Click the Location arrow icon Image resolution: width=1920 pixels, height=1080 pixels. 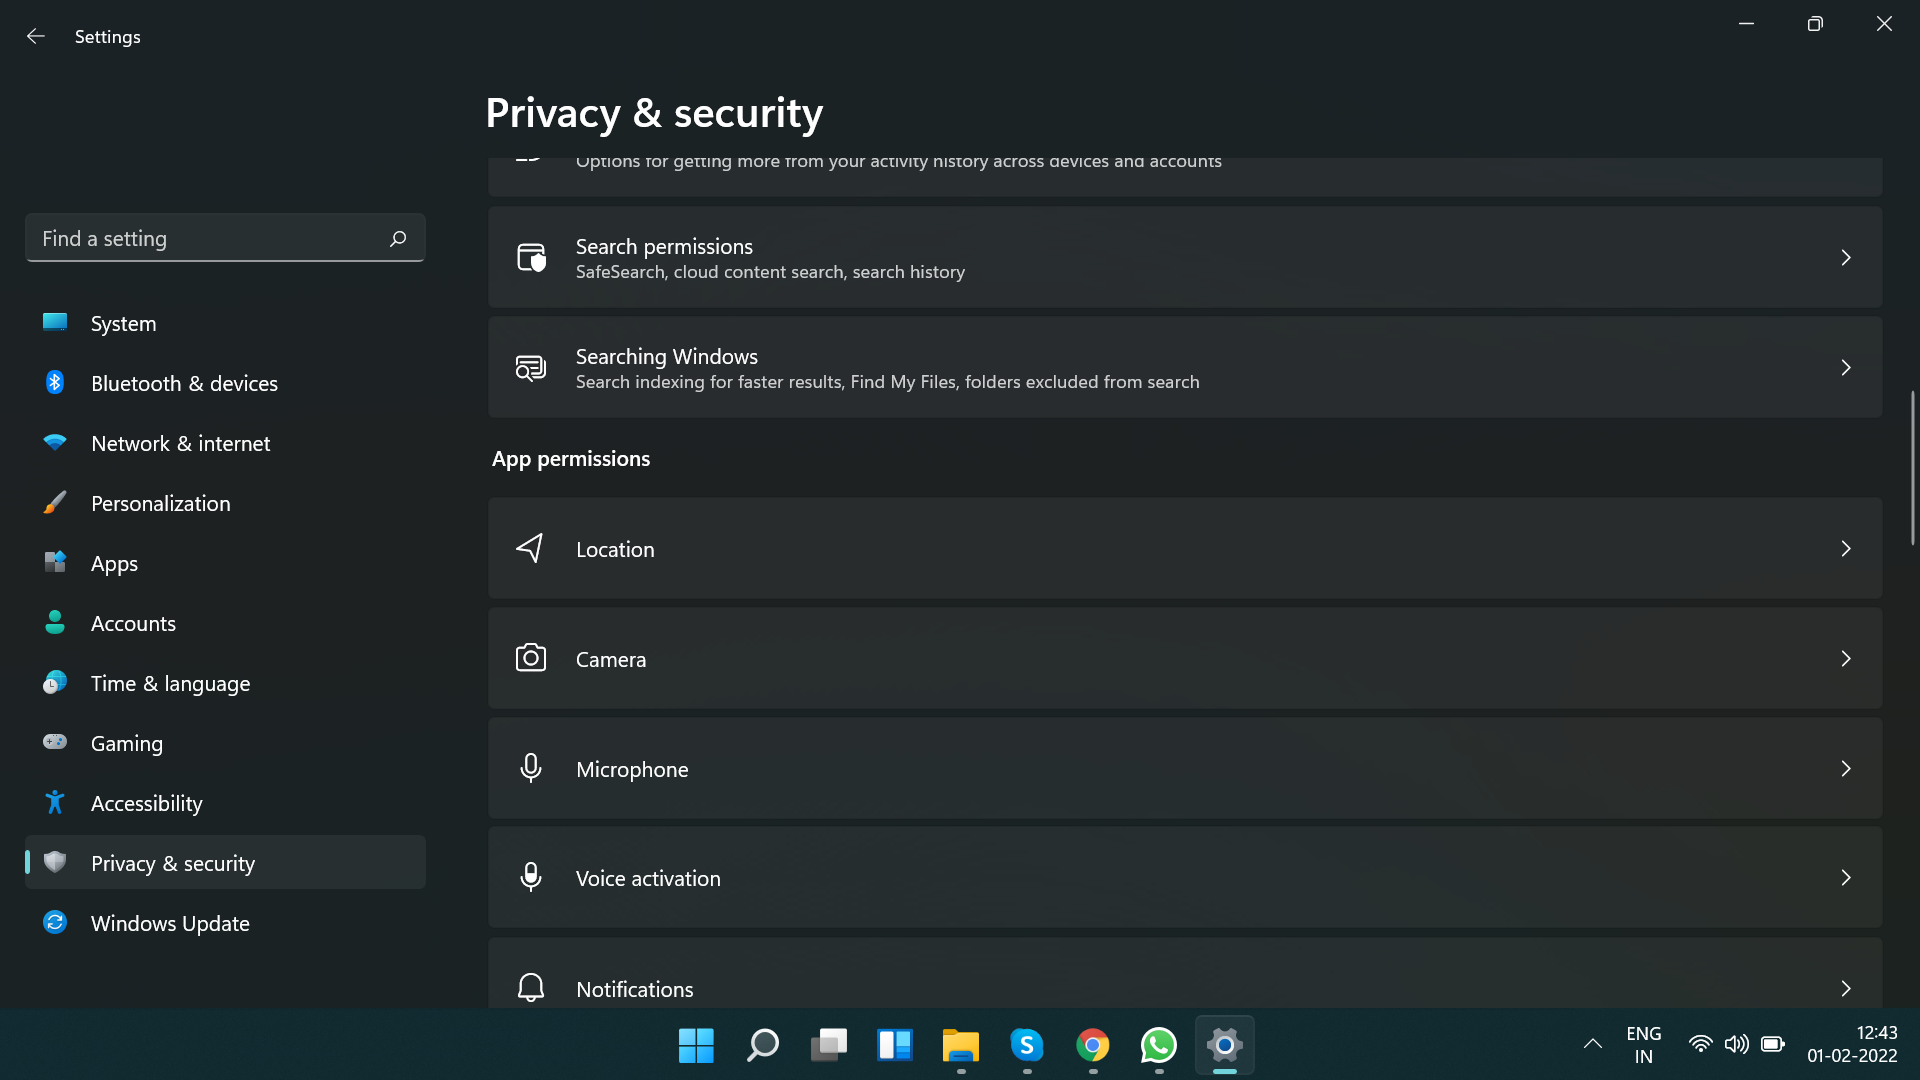pyautogui.click(x=530, y=548)
